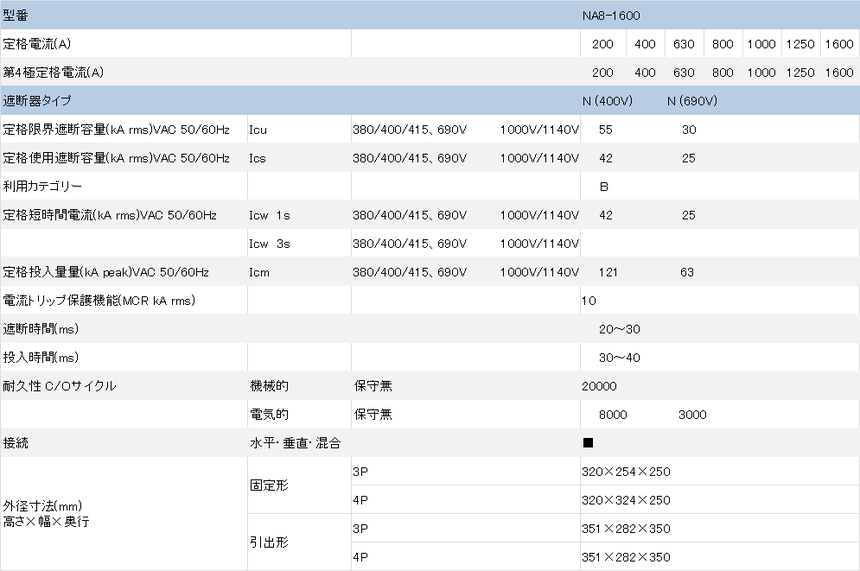Select the 型番 header label

(x=16, y=17)
